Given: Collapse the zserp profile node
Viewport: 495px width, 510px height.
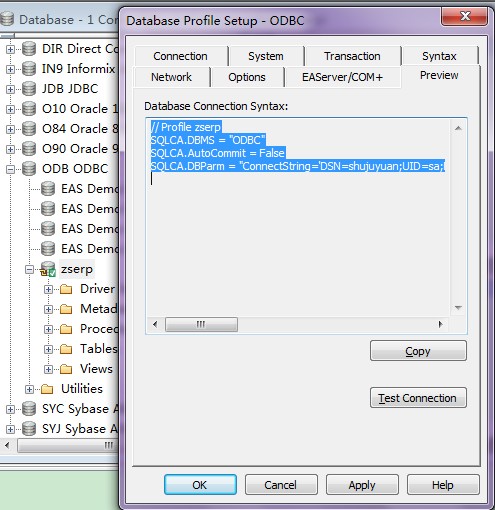Looking at the screenshot, I should coord(29,269).
